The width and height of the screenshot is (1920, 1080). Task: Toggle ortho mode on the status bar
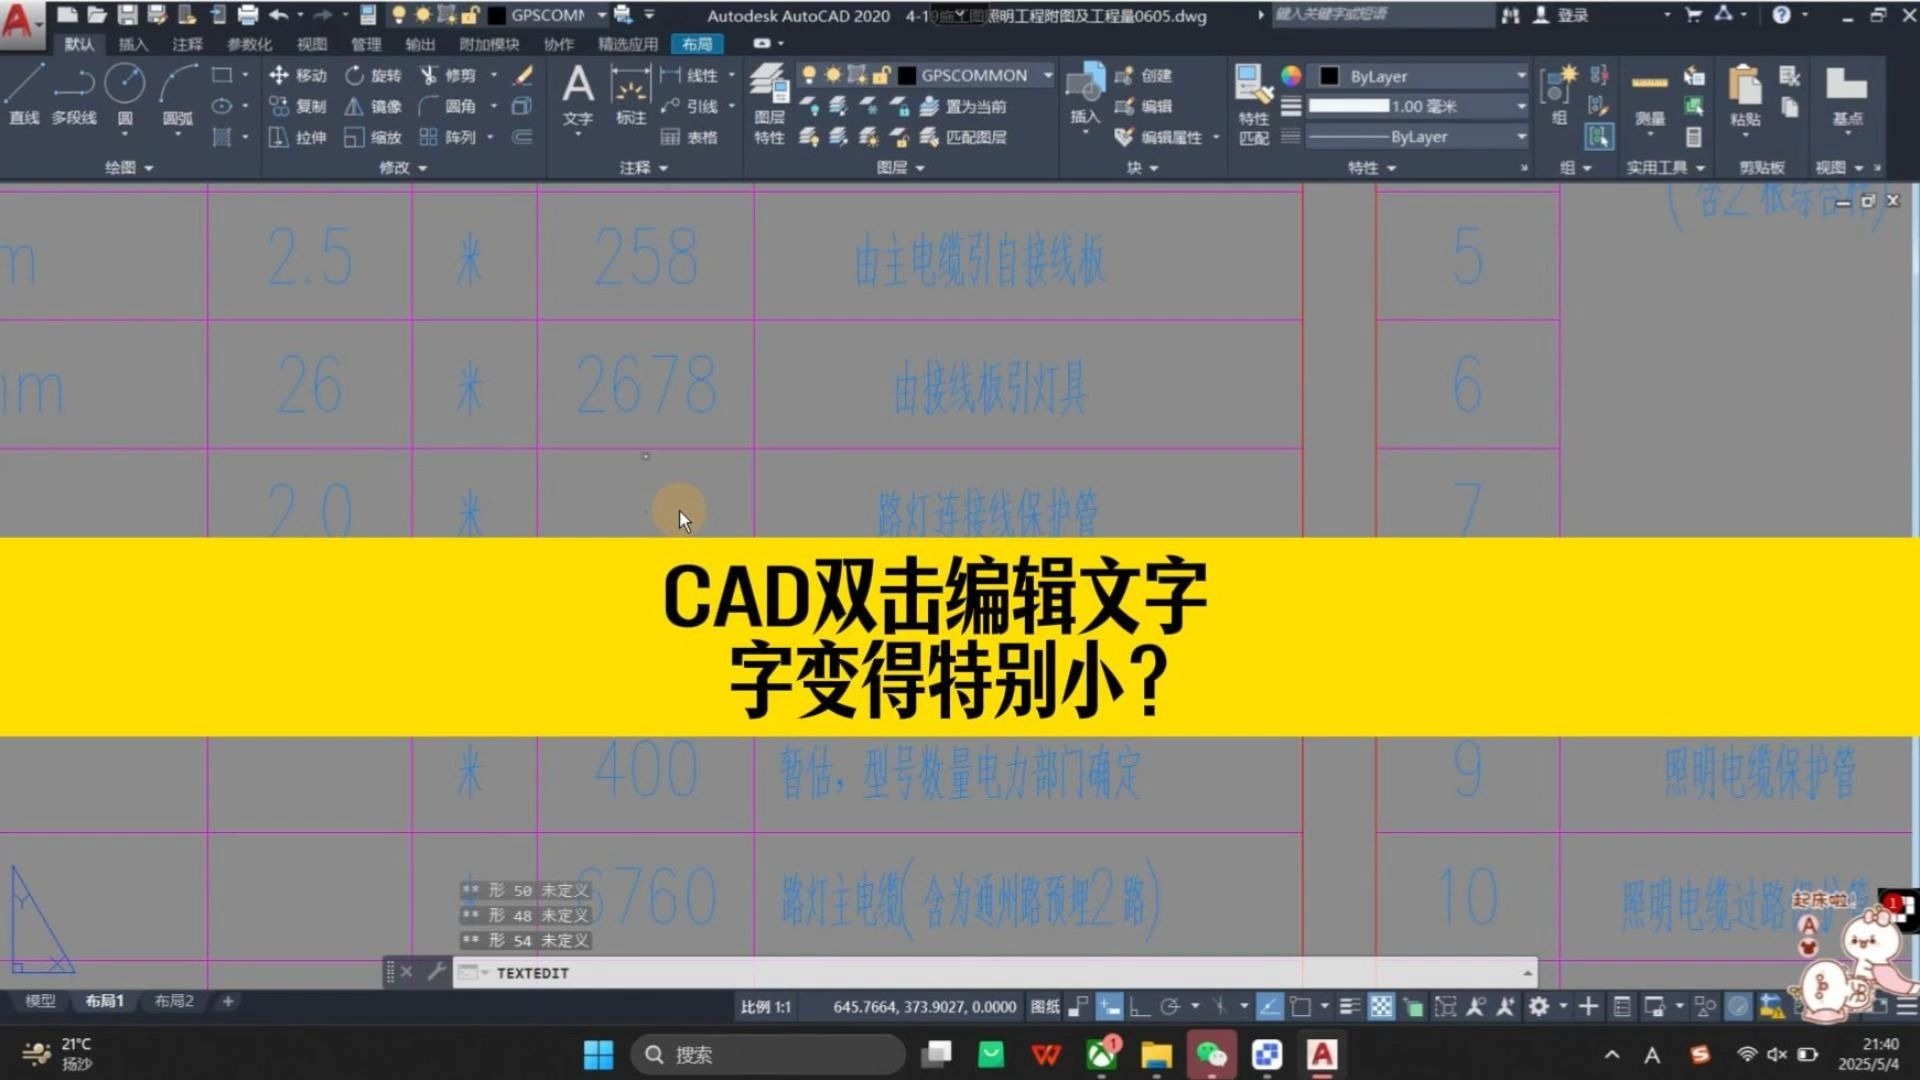tap(1140, 1006)
